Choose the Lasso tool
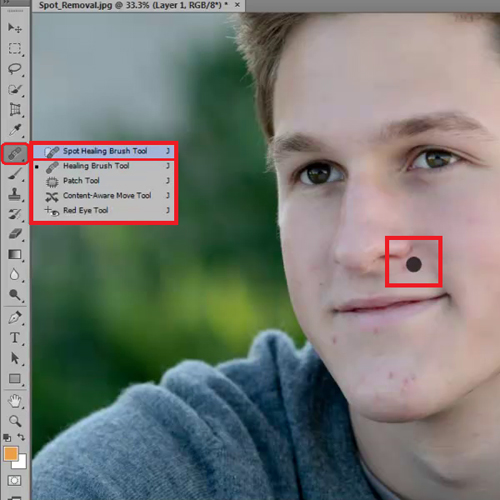500x500 pixels. 15,69
